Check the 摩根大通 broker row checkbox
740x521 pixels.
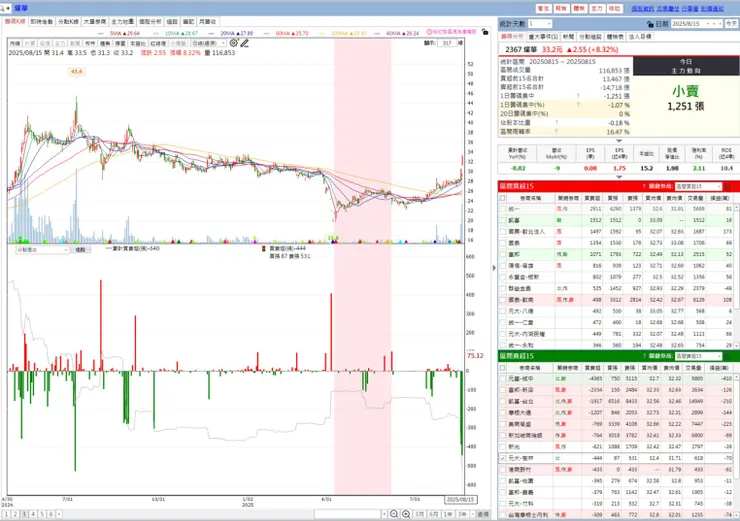[x=503, y=413]
